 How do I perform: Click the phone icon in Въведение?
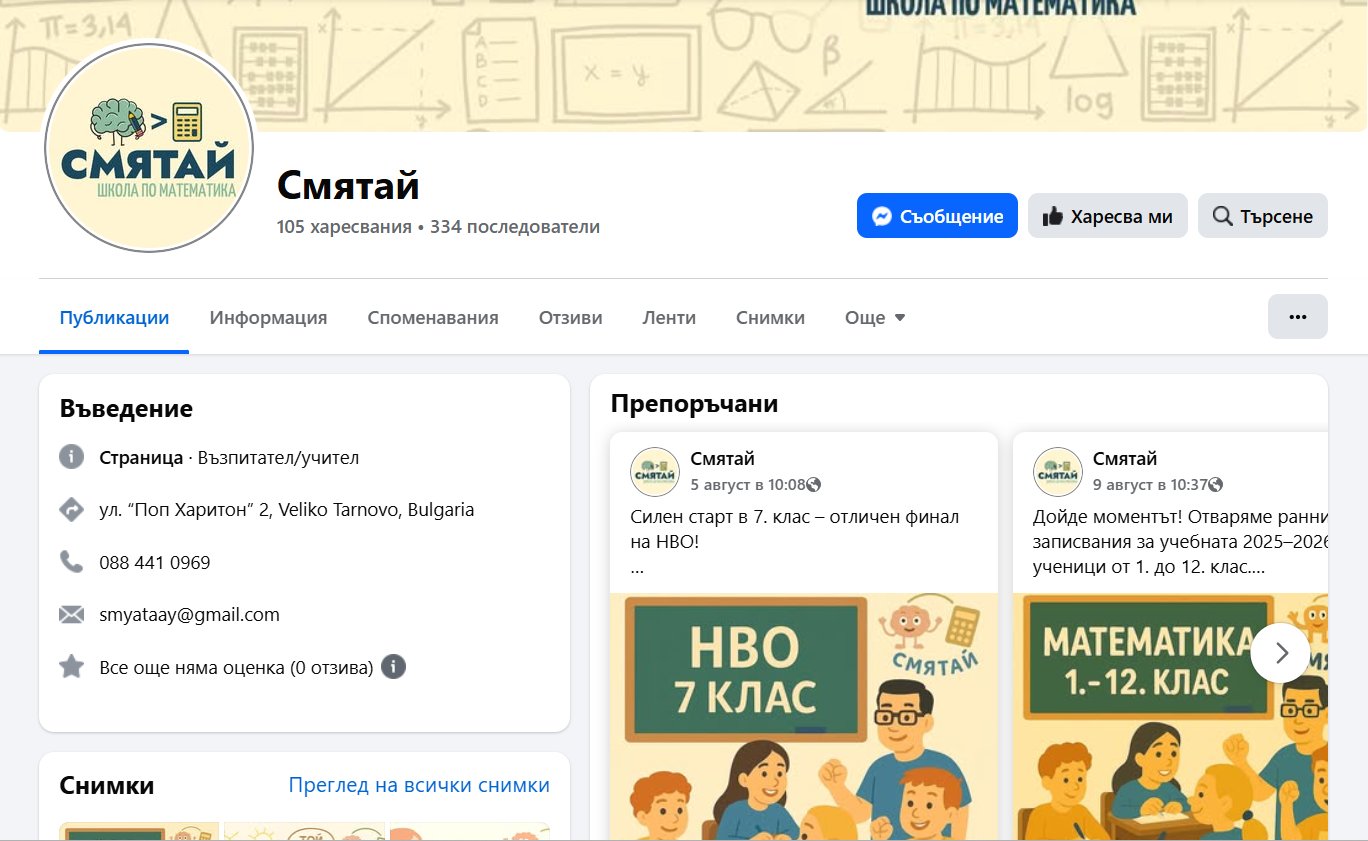71,562
